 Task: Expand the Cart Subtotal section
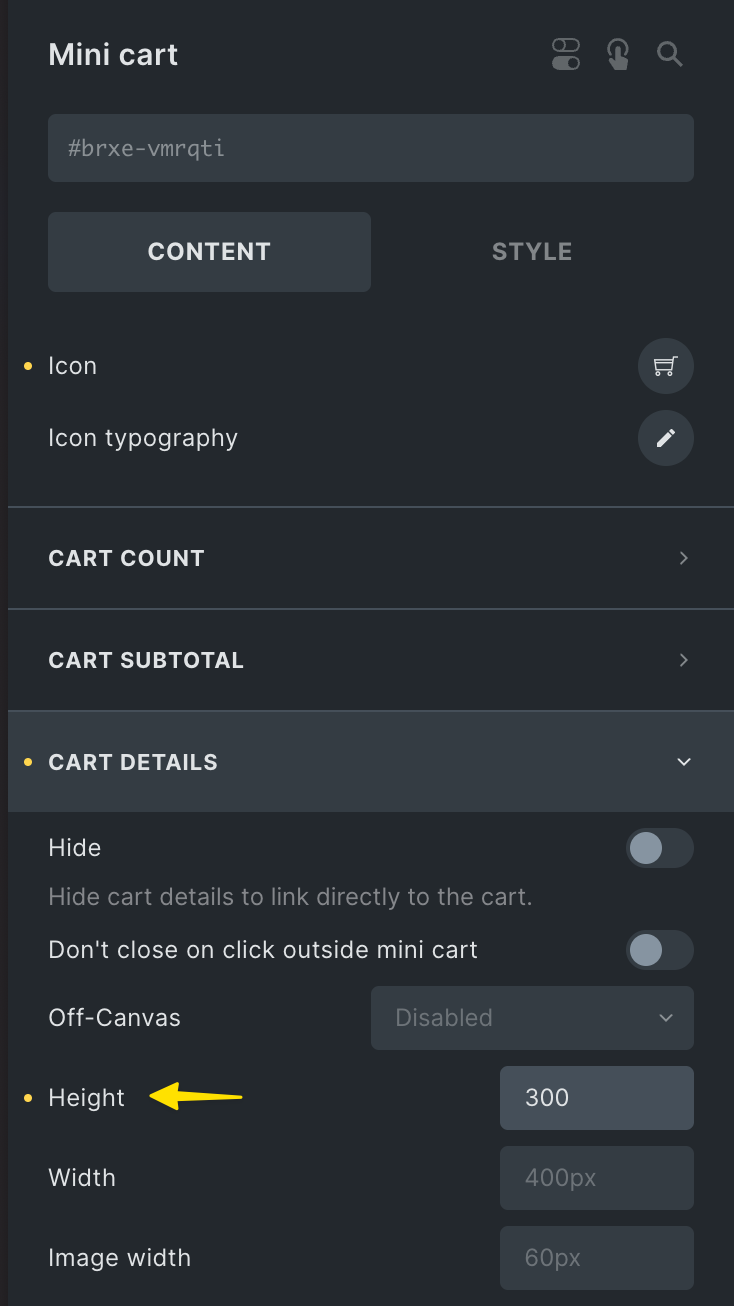coord(370,660)
